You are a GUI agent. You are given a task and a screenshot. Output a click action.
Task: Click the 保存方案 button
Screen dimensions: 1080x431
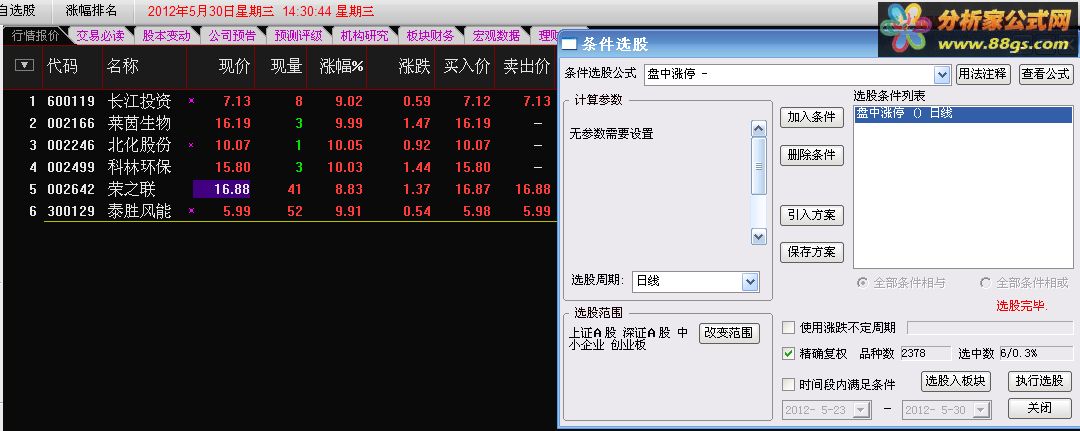coord(812,252)
